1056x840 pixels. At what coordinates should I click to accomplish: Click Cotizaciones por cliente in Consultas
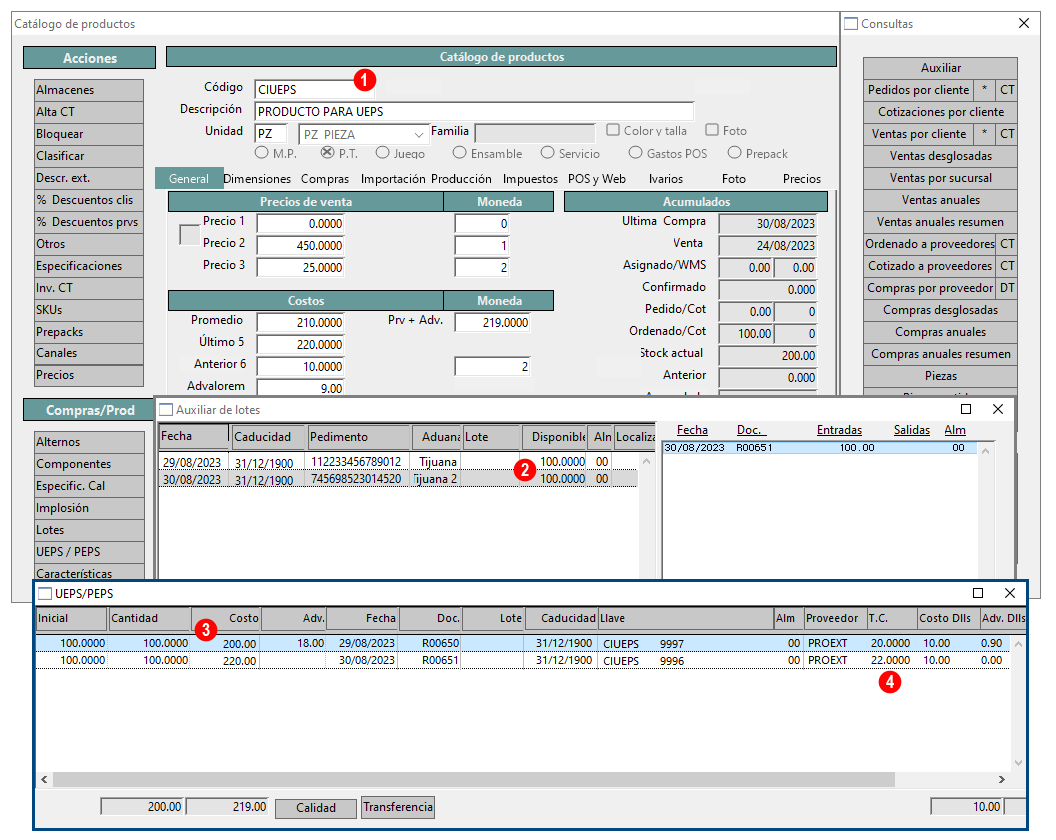pos(940,112)
